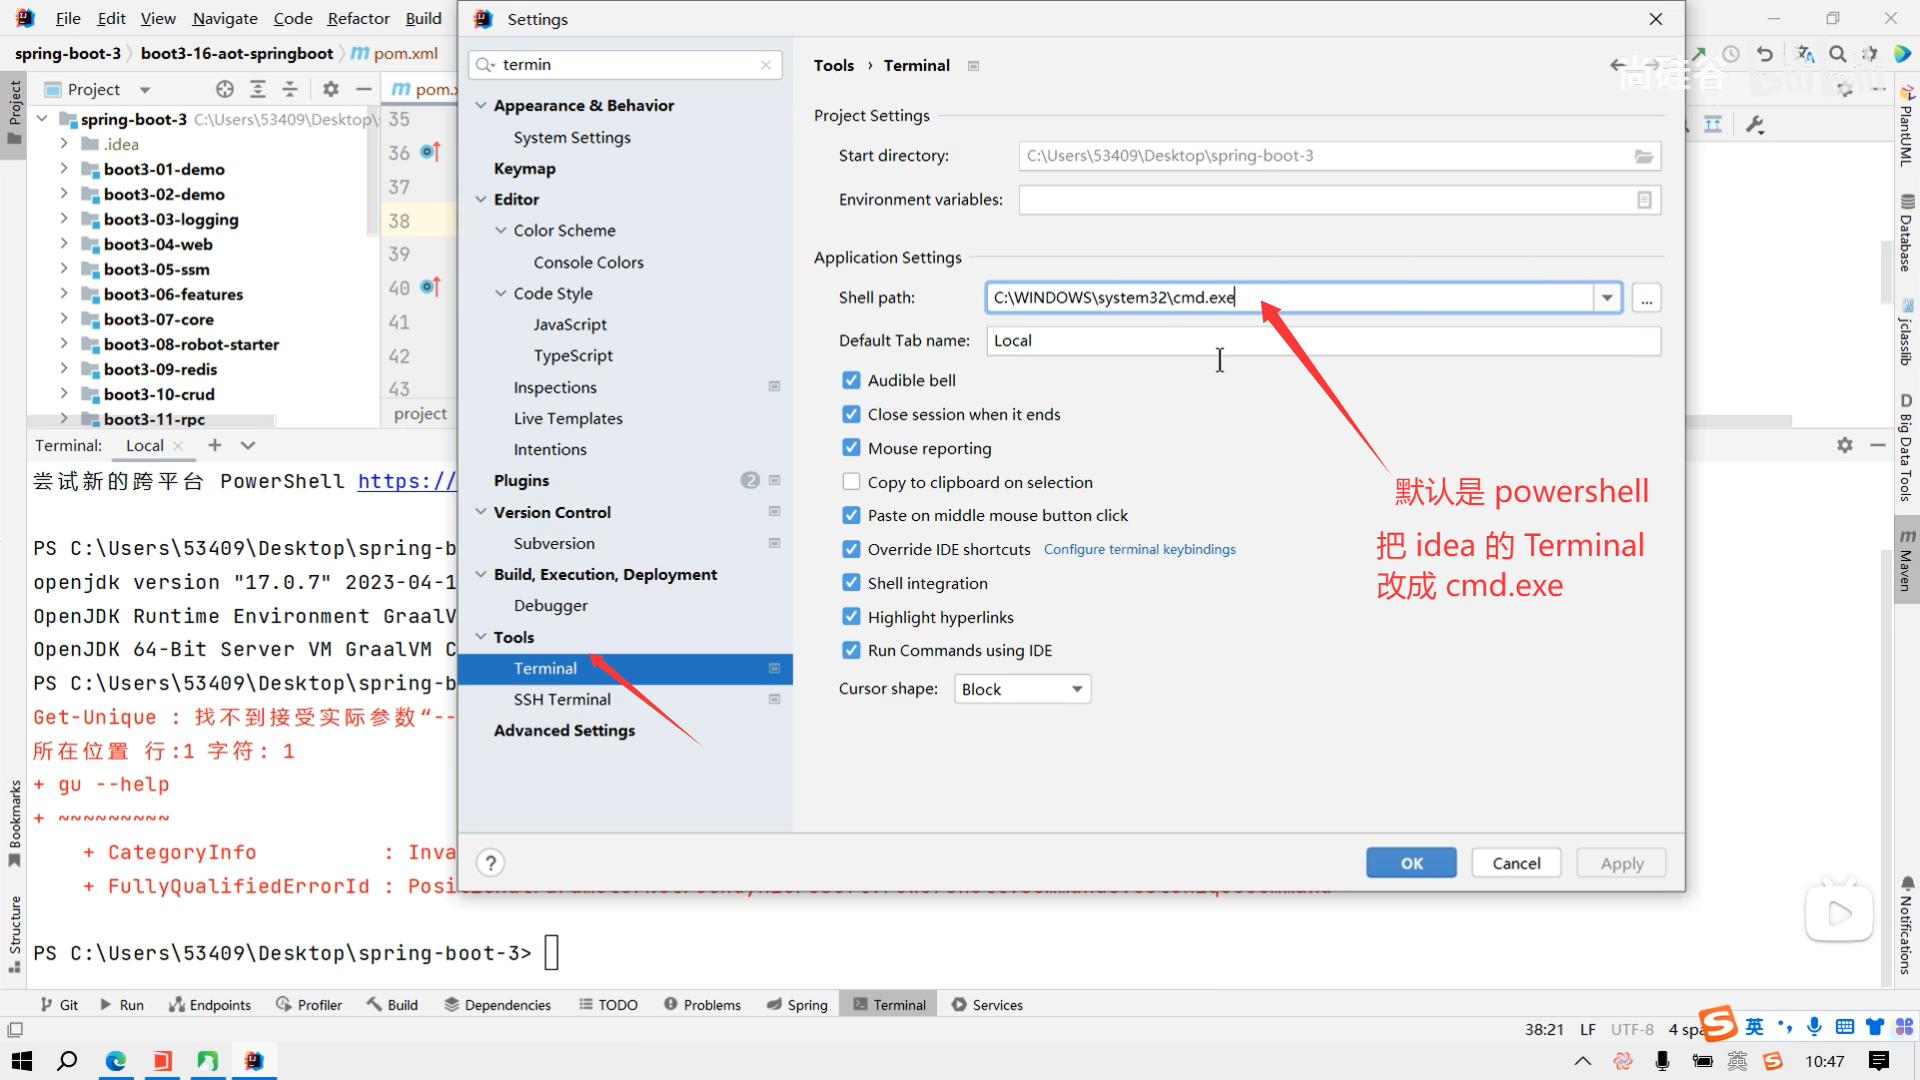Screen dimensions: 1920x1080
Task: Add a new terminal tab with plus
Action: click(215, 445)
